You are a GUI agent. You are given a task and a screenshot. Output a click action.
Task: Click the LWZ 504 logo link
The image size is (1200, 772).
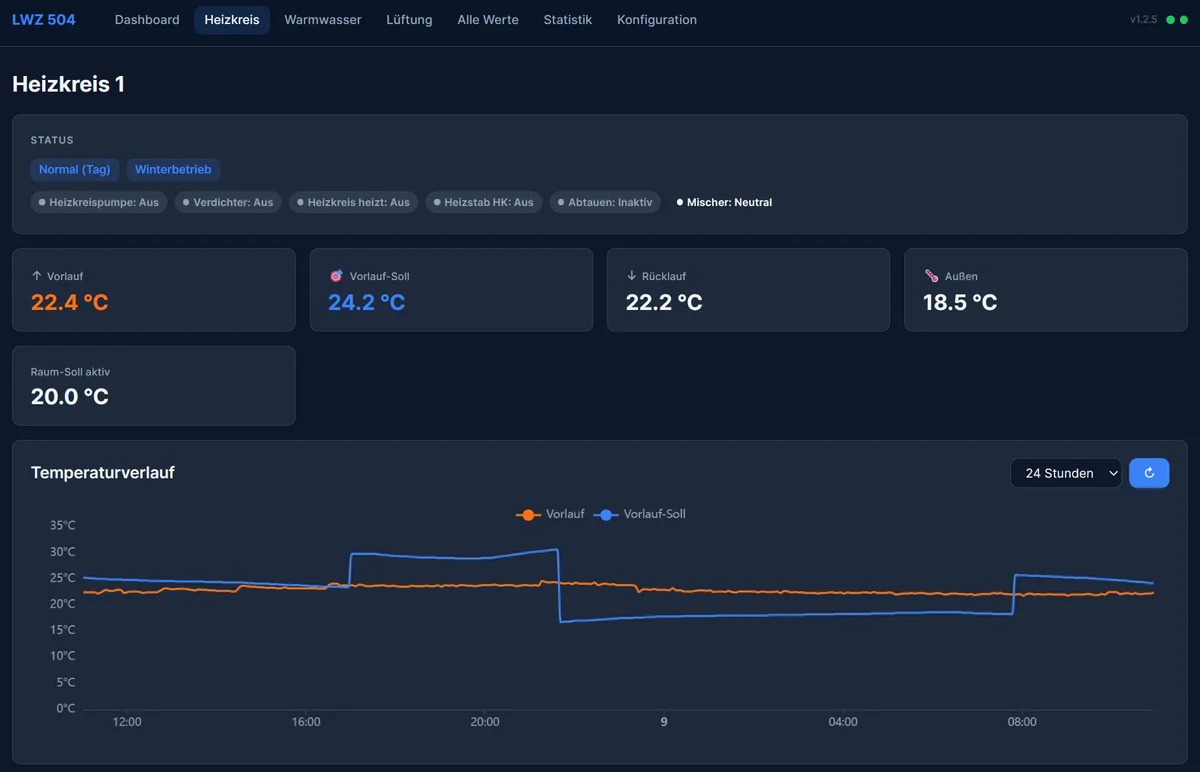pyautogui.click(x=44, y=20)
